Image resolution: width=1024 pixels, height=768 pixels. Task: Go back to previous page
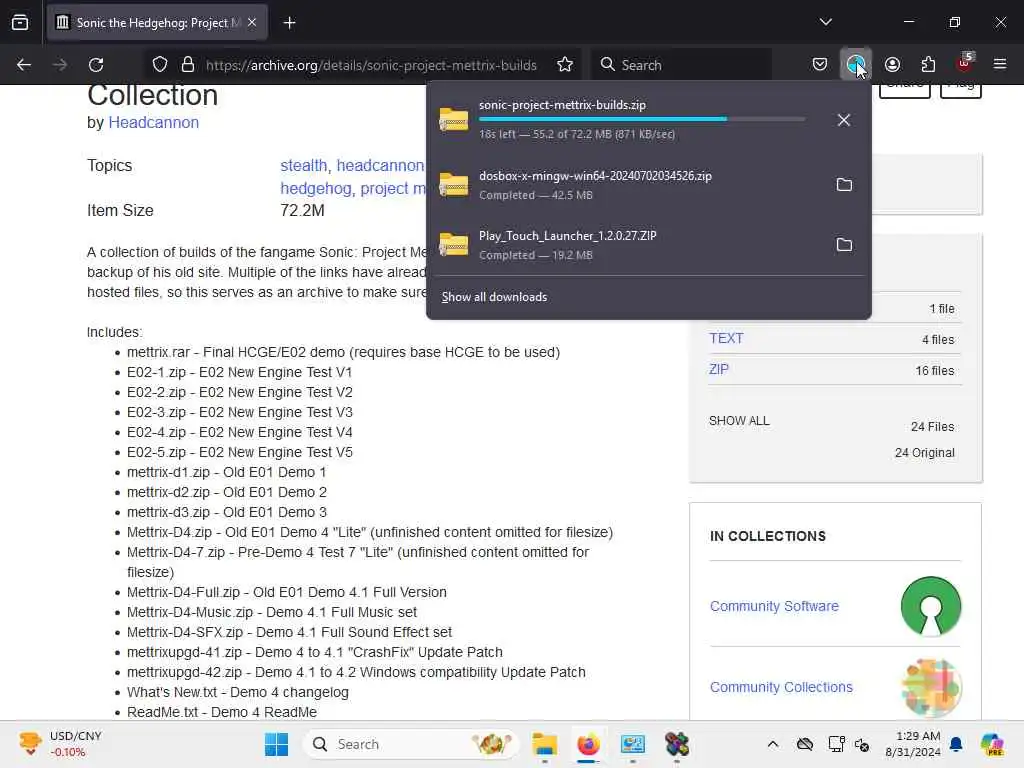pyautogui.click(x=24, y=65)
